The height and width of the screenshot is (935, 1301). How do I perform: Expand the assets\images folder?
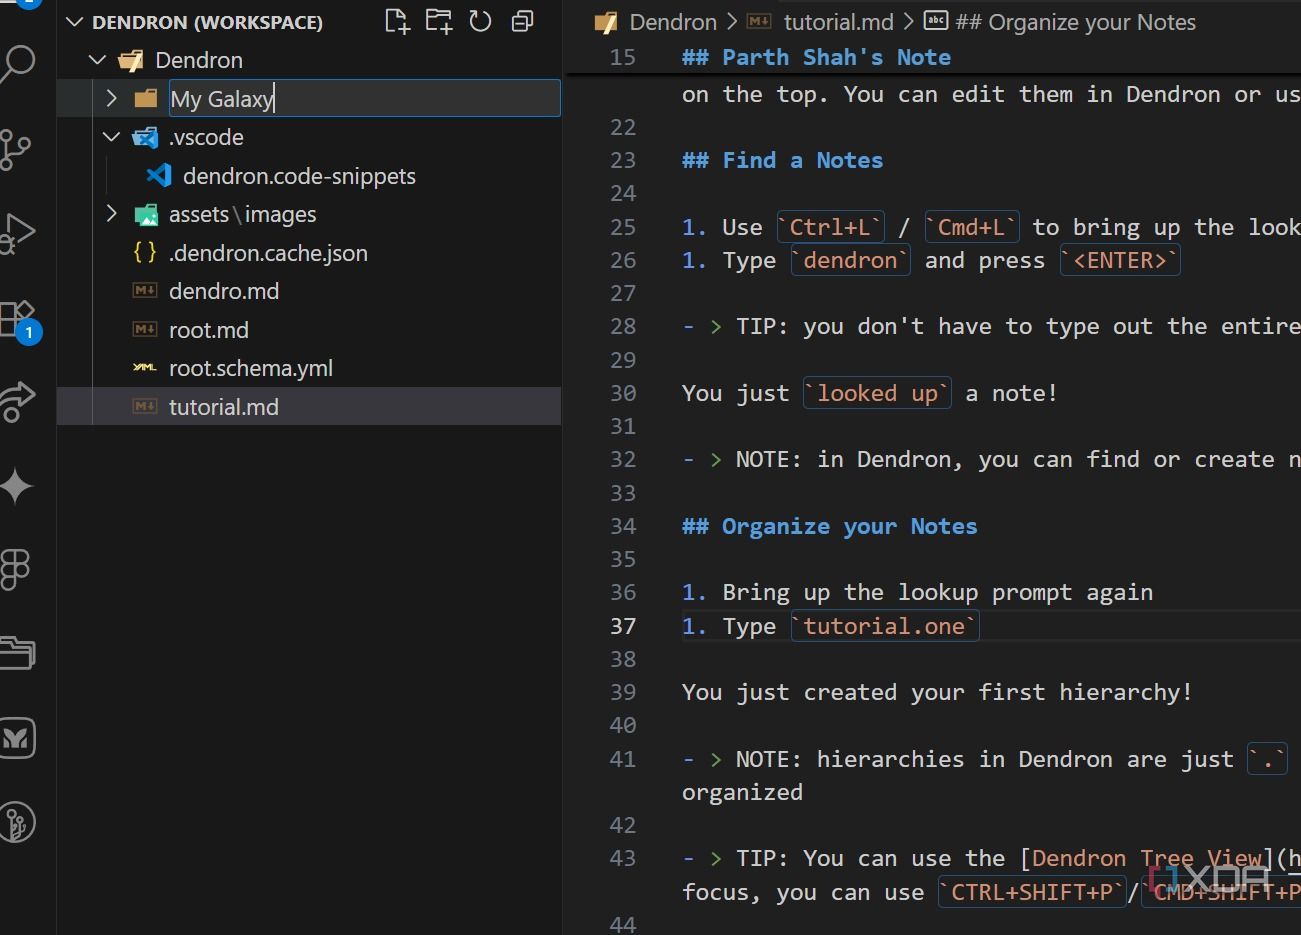click(x=112, y=214)
